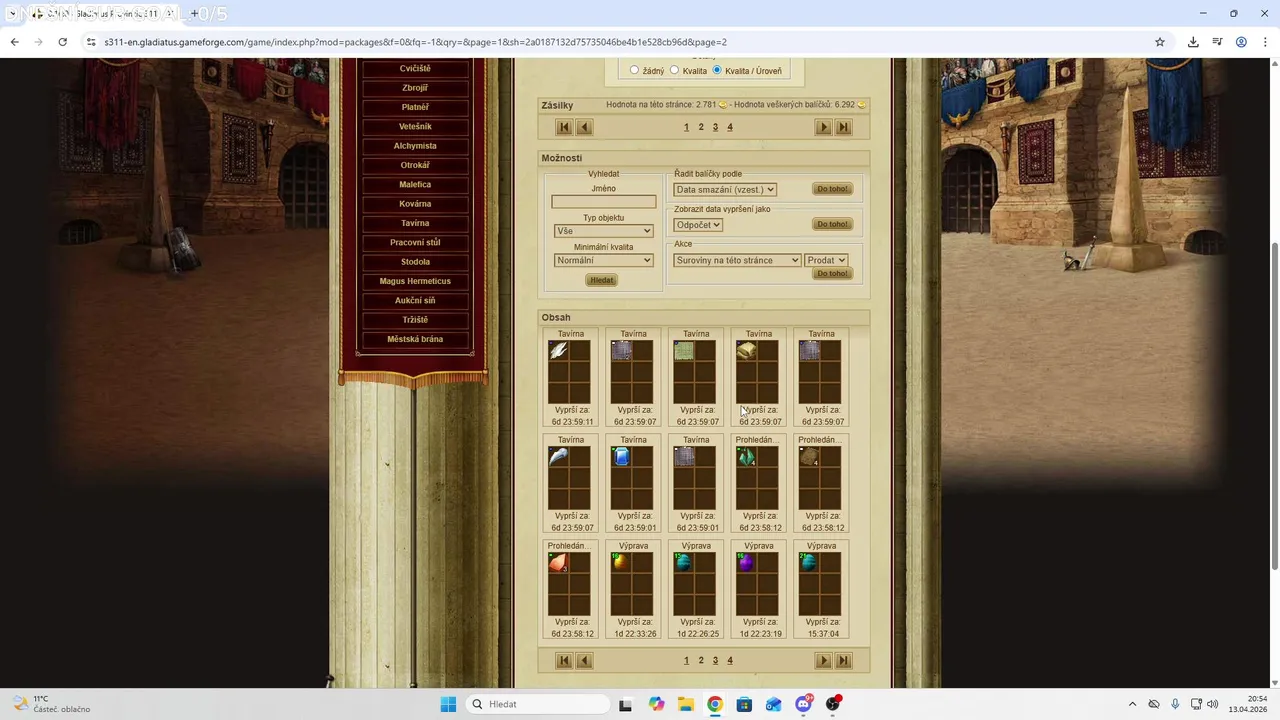Go to Městská brána
The image size is (1280, 720).
click(x=415, y=339)
